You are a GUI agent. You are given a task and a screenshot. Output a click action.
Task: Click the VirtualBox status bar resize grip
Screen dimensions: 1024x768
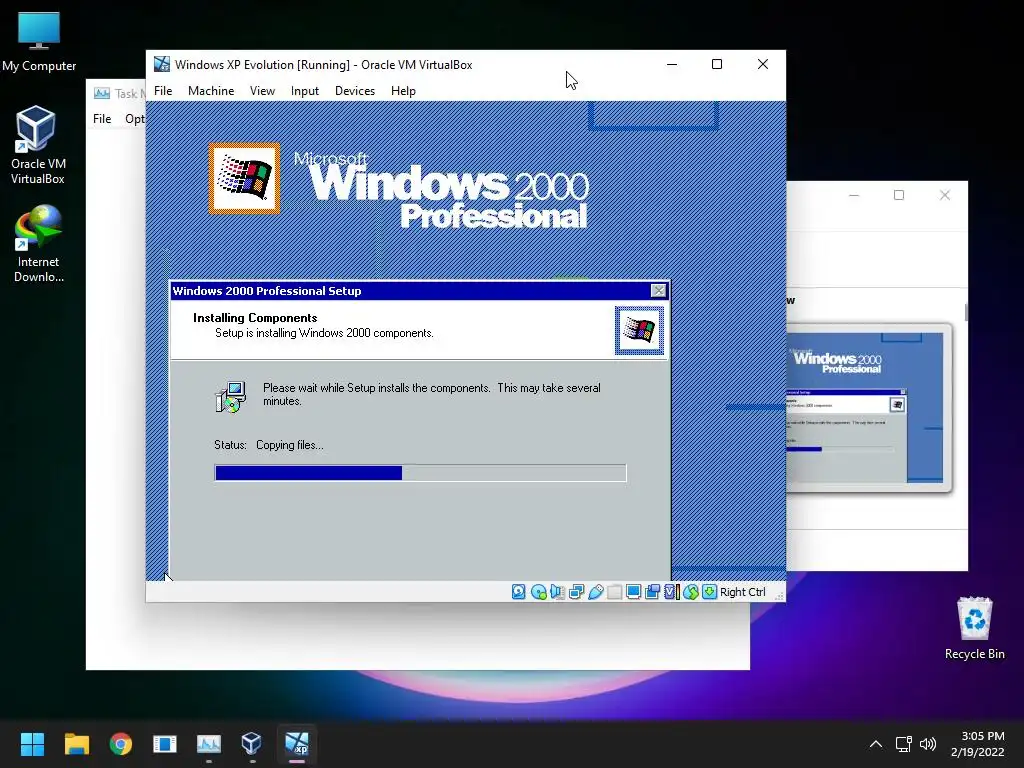[778, 594]
